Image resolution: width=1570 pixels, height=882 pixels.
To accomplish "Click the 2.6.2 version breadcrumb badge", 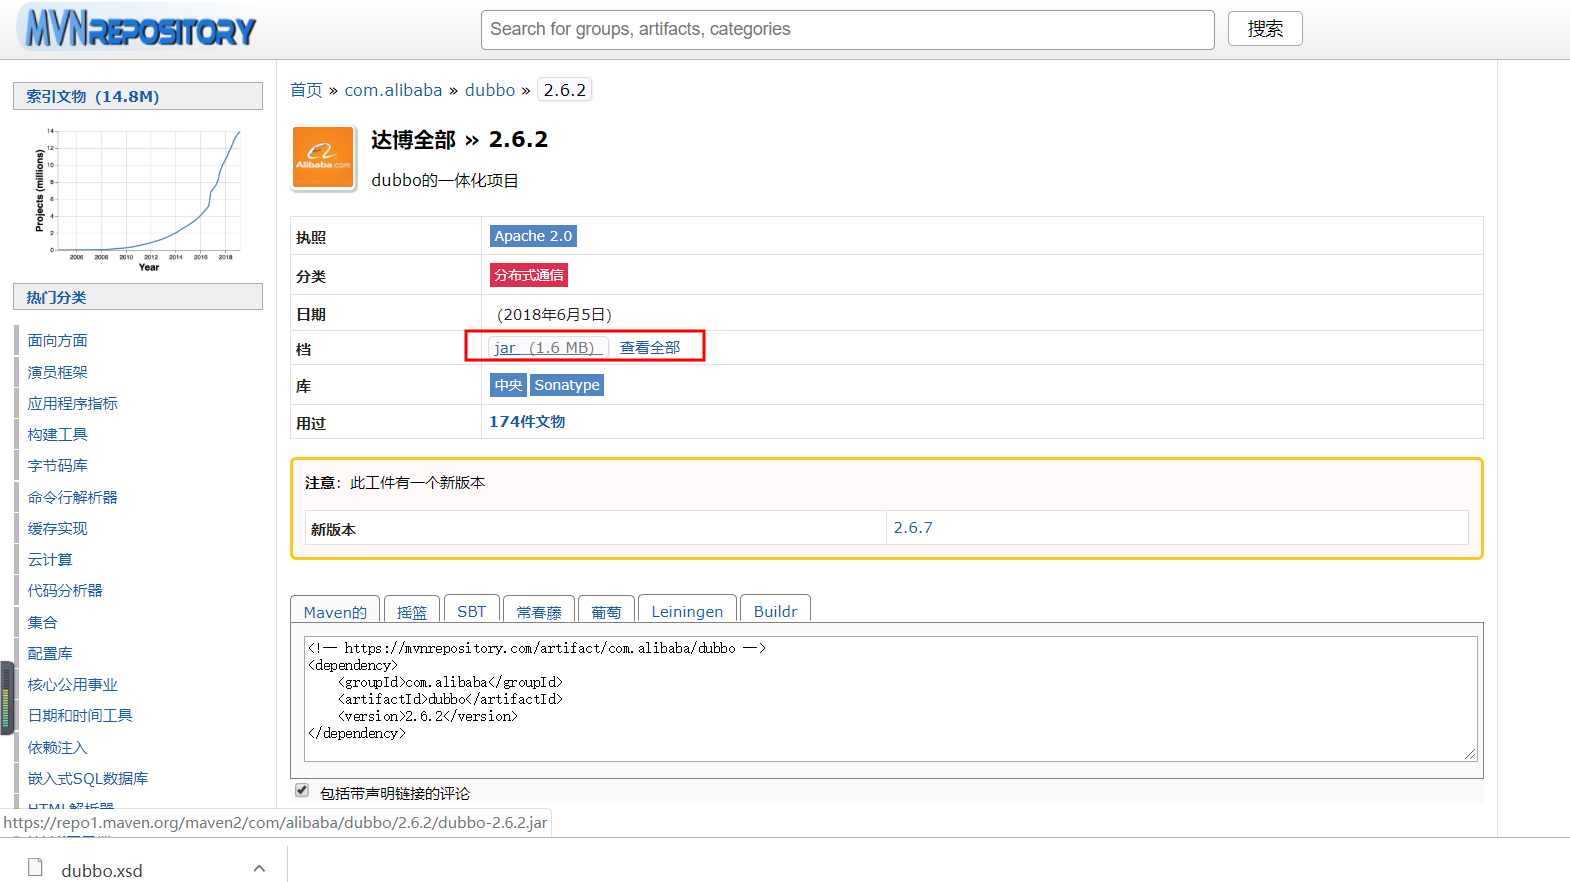I will click(x=565, y=90).
